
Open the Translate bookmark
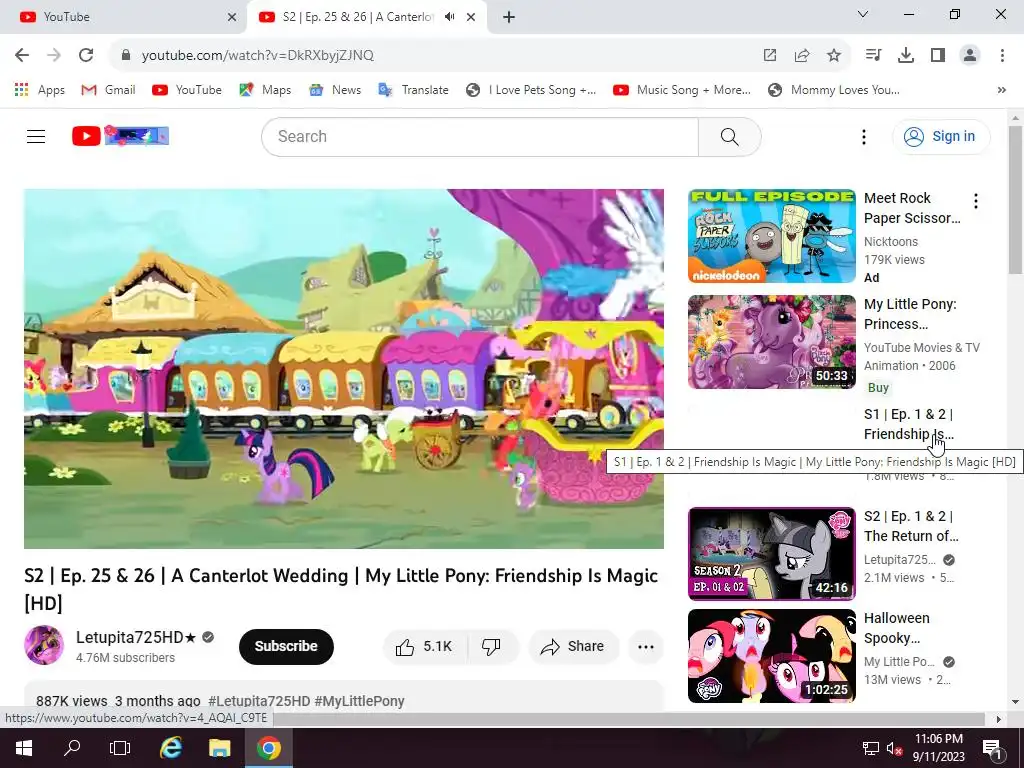(413, 90)
